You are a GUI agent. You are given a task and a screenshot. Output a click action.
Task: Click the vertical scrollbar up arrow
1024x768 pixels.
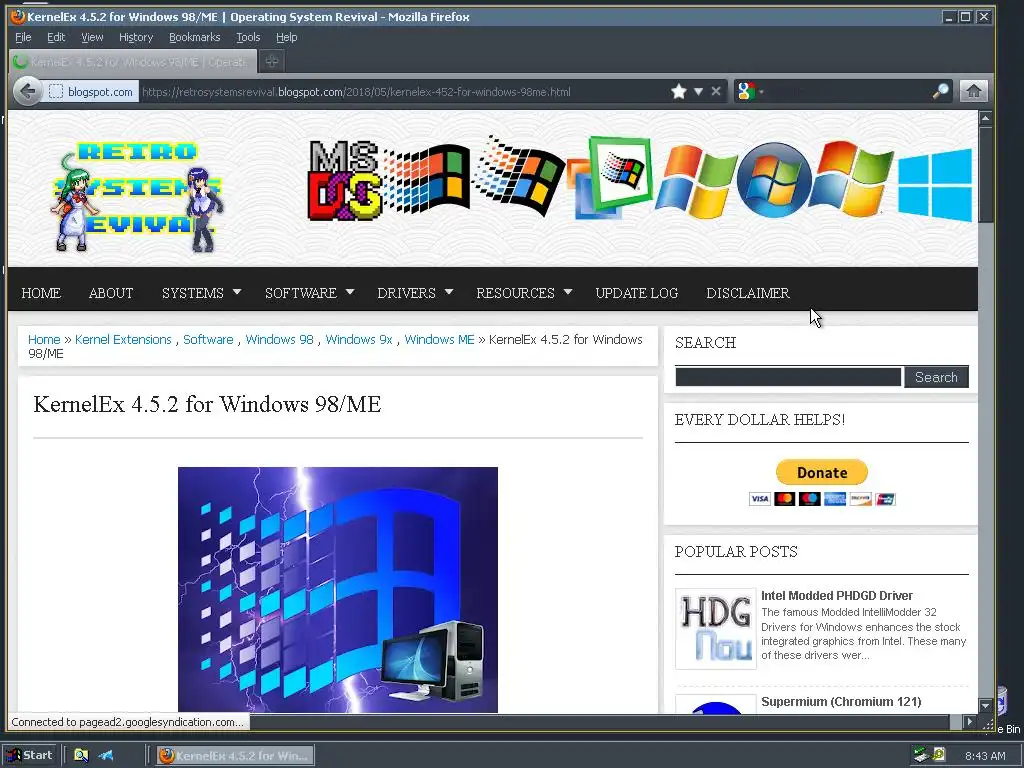[985, 118]
